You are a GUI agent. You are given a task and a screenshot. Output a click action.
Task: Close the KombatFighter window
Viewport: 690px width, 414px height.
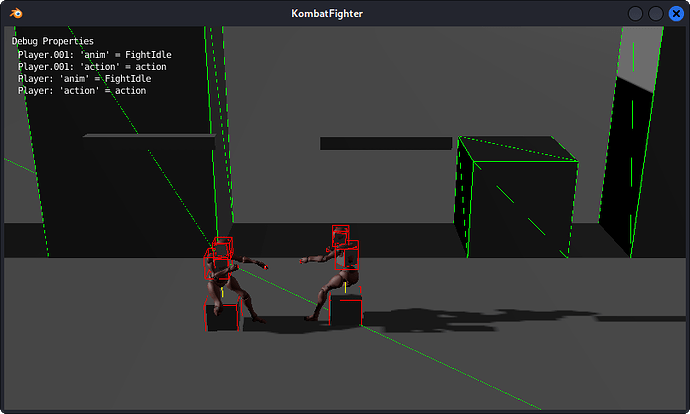click(x=676, y=14)
